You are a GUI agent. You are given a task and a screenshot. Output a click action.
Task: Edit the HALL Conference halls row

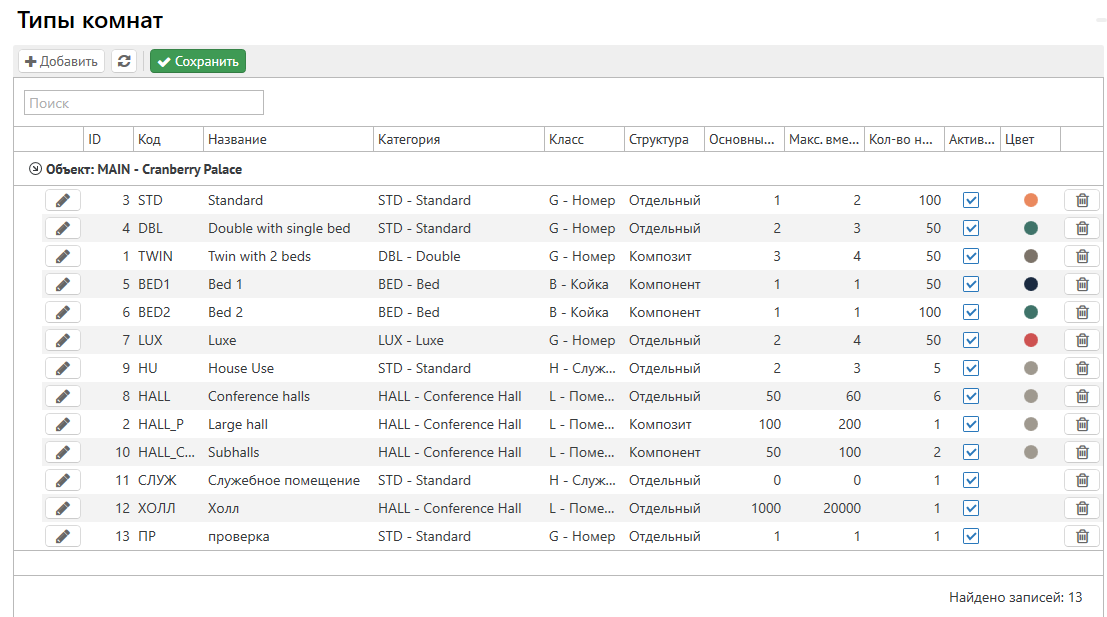pyautogui.click(x=62, y=396)
